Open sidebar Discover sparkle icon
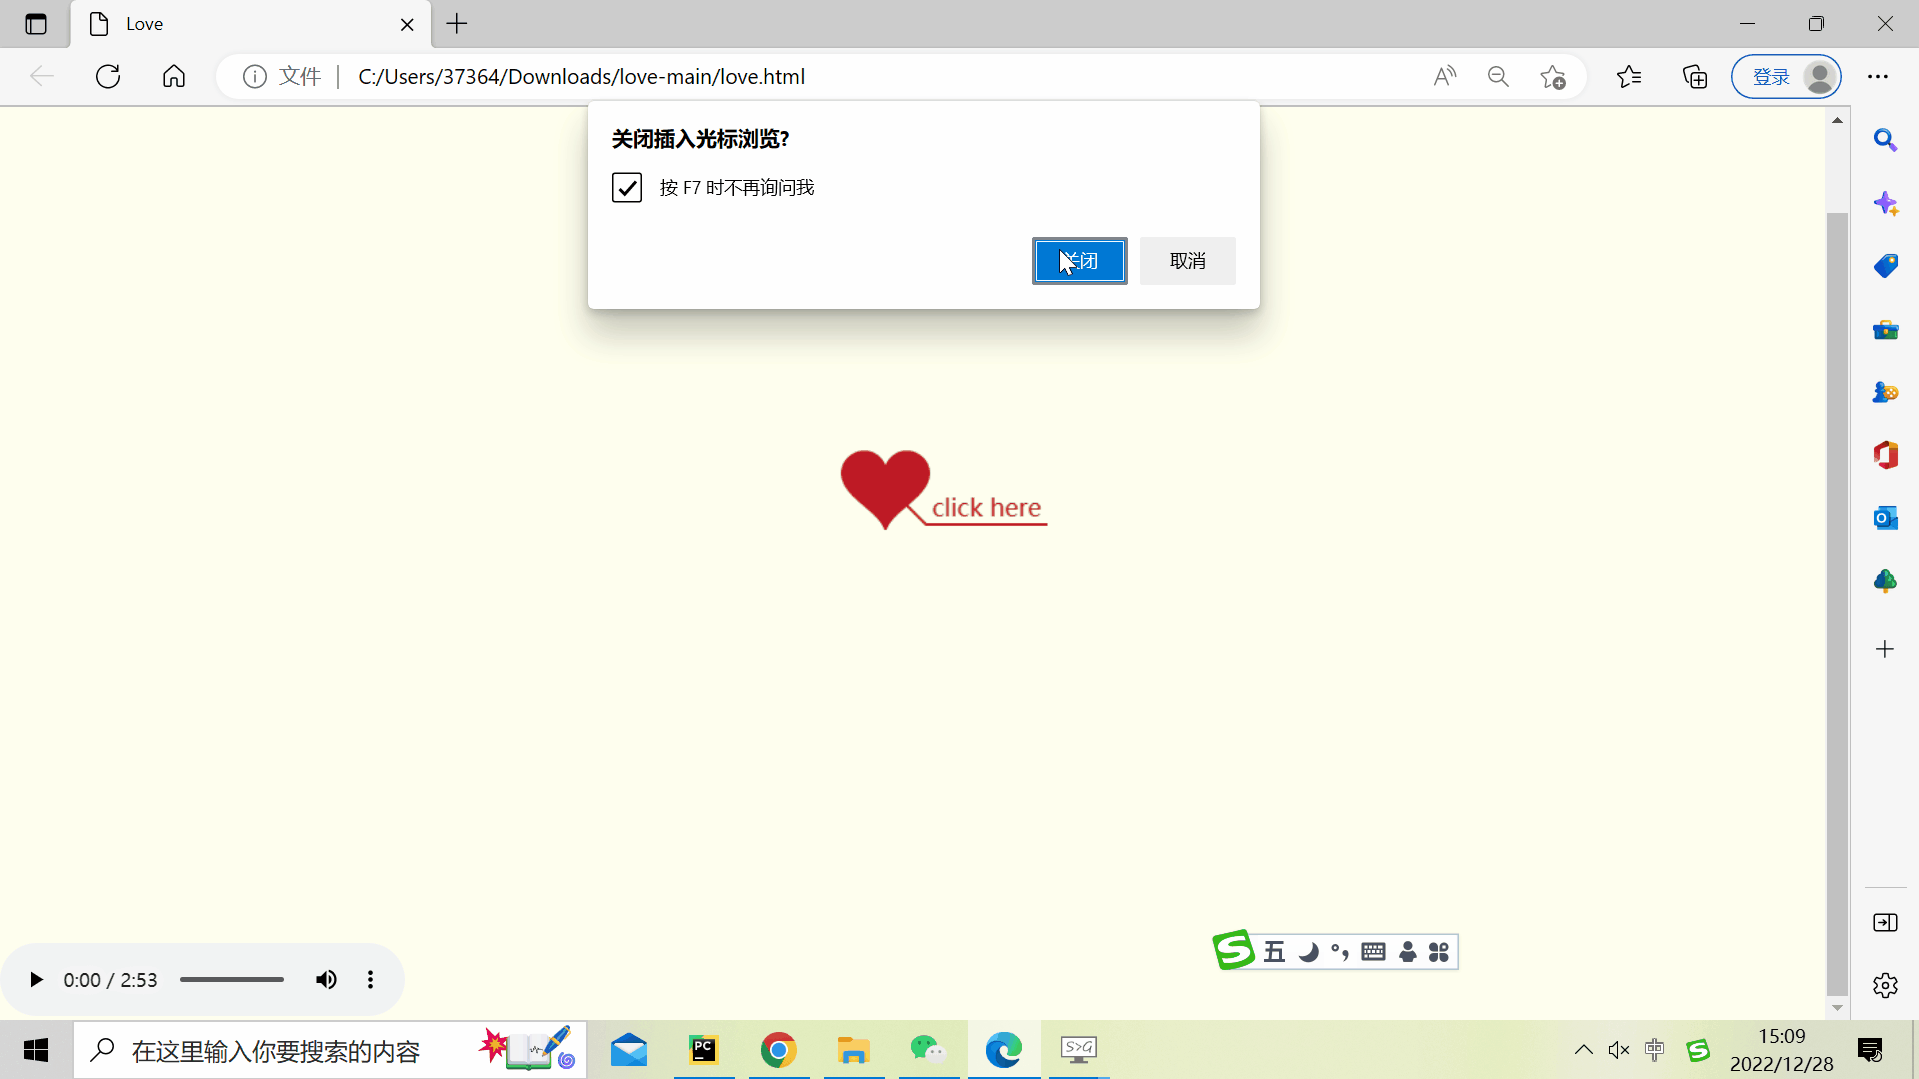The width and height of the screenshot is (1919, 1079). (1885, 204)
